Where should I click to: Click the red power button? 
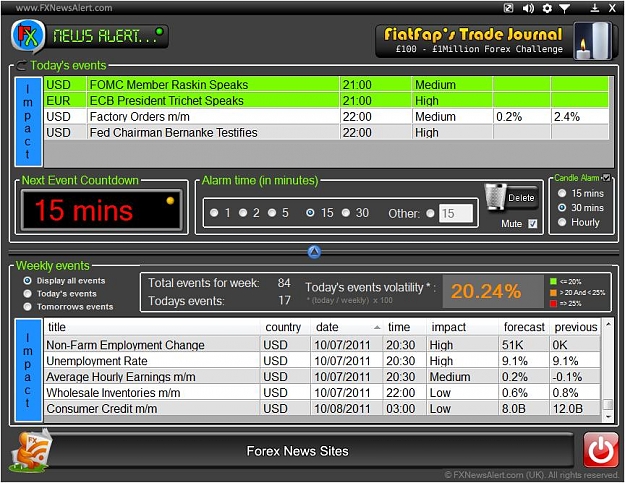point(601,450)
